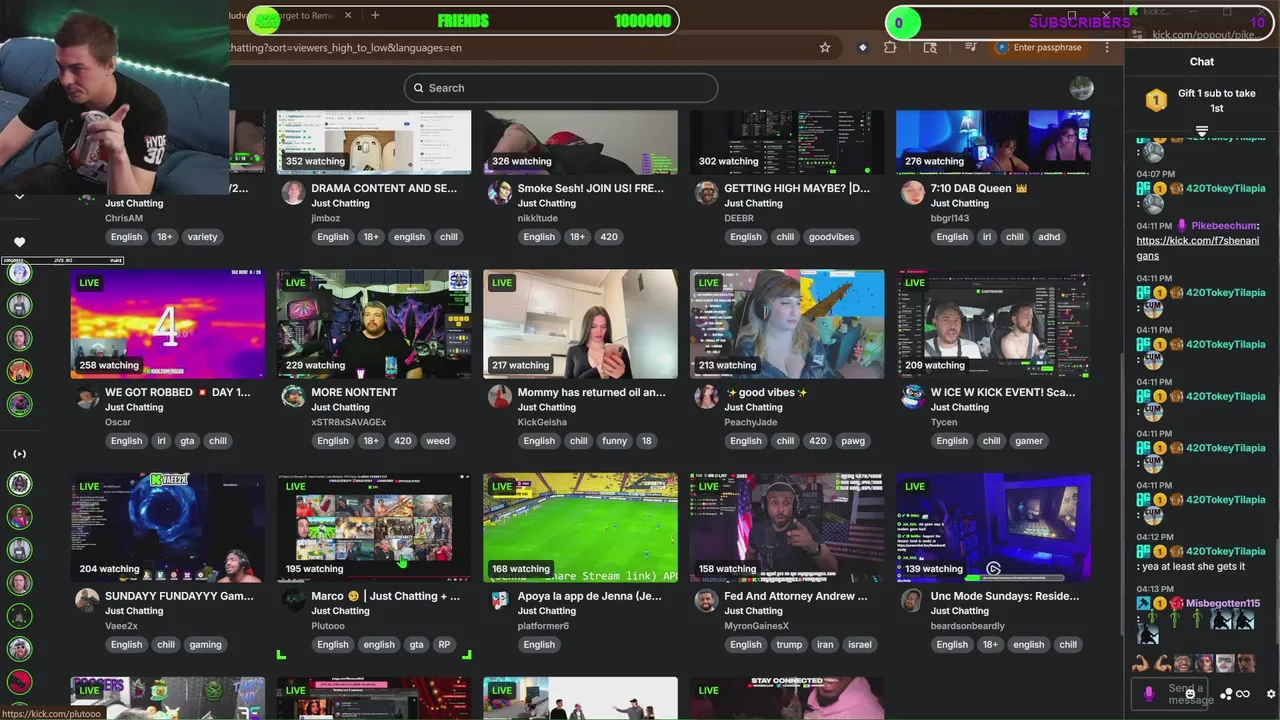Select the pawg tag under PeachyJade

point(852,441)
